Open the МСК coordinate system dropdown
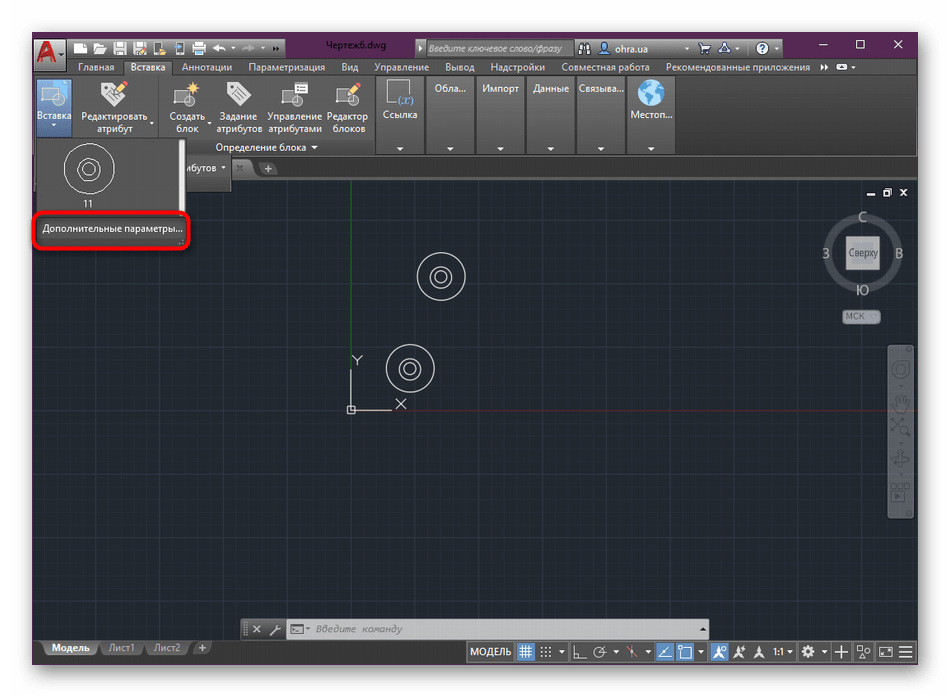 point(860,317)
